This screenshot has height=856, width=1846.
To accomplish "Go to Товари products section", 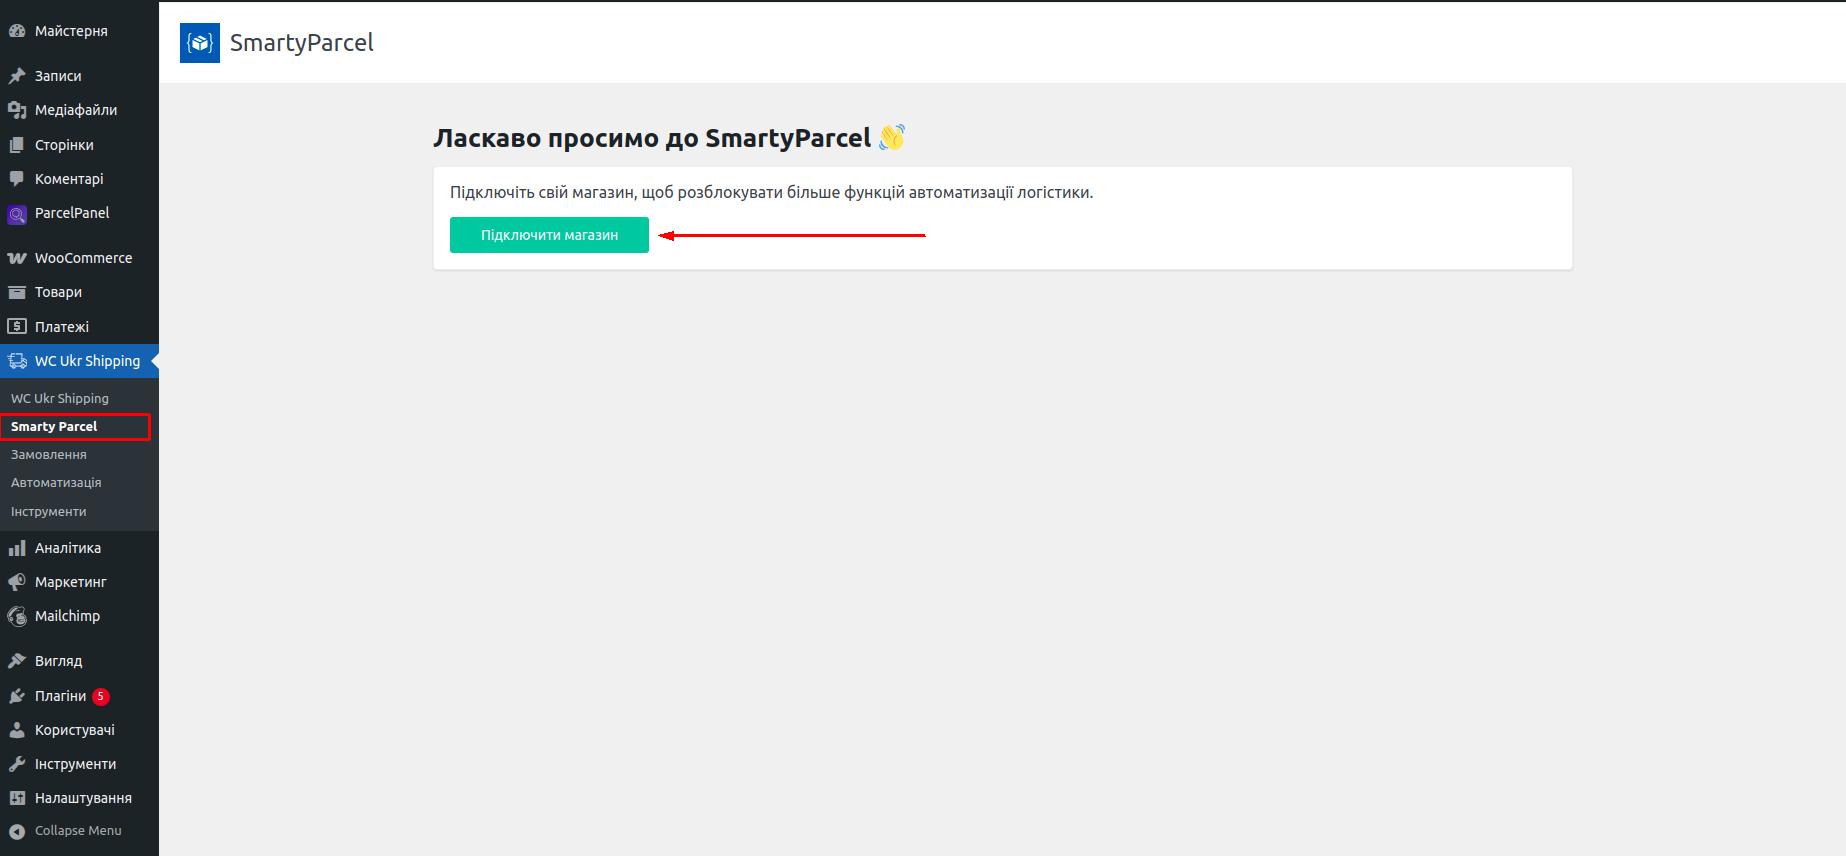I will (x=58, y=292).
